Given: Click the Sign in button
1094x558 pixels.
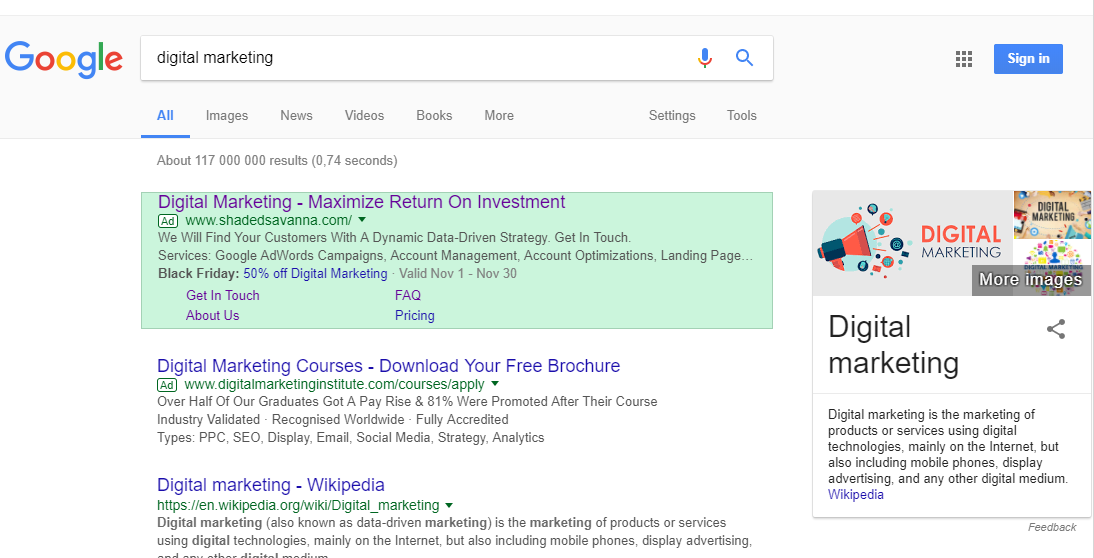Looking at the screenshot, I should point(1028,59).
